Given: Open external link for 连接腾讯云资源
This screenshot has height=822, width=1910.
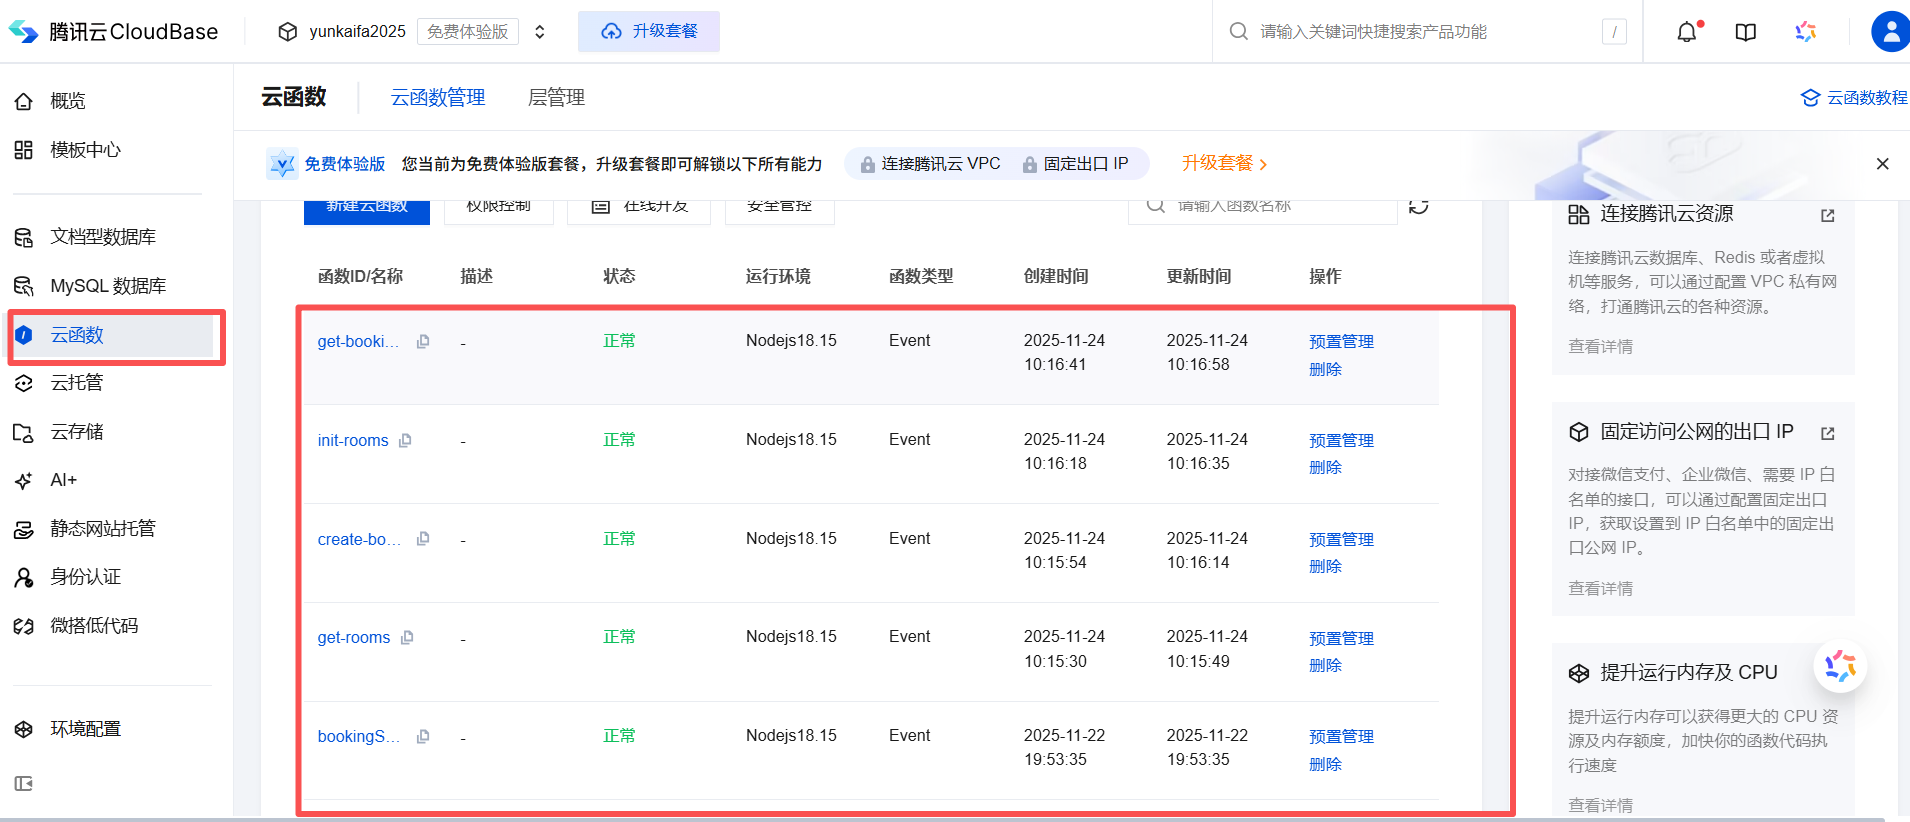Looking at the screenshot, I should [1828, 215].
